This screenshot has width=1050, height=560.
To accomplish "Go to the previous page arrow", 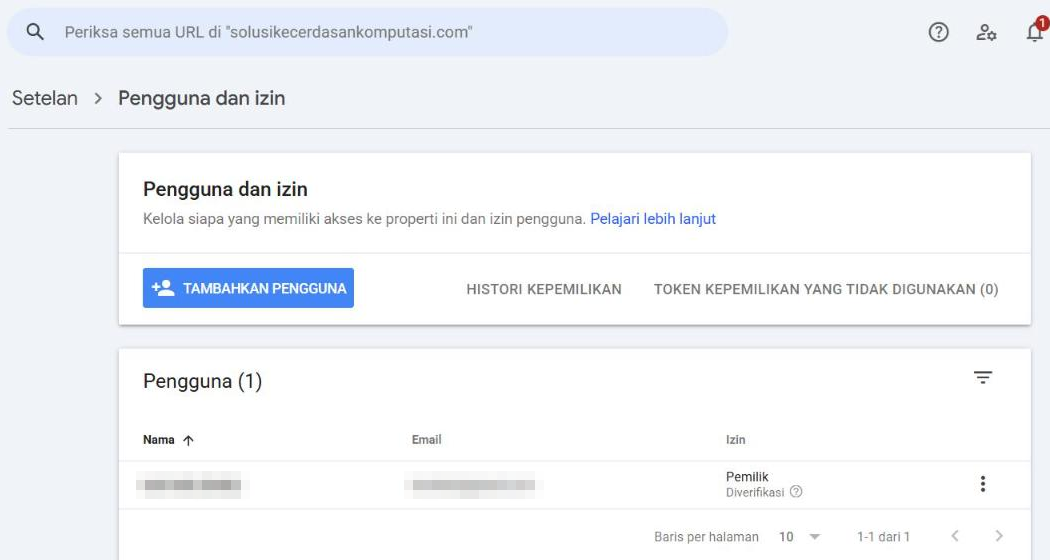I will (955, 536).
